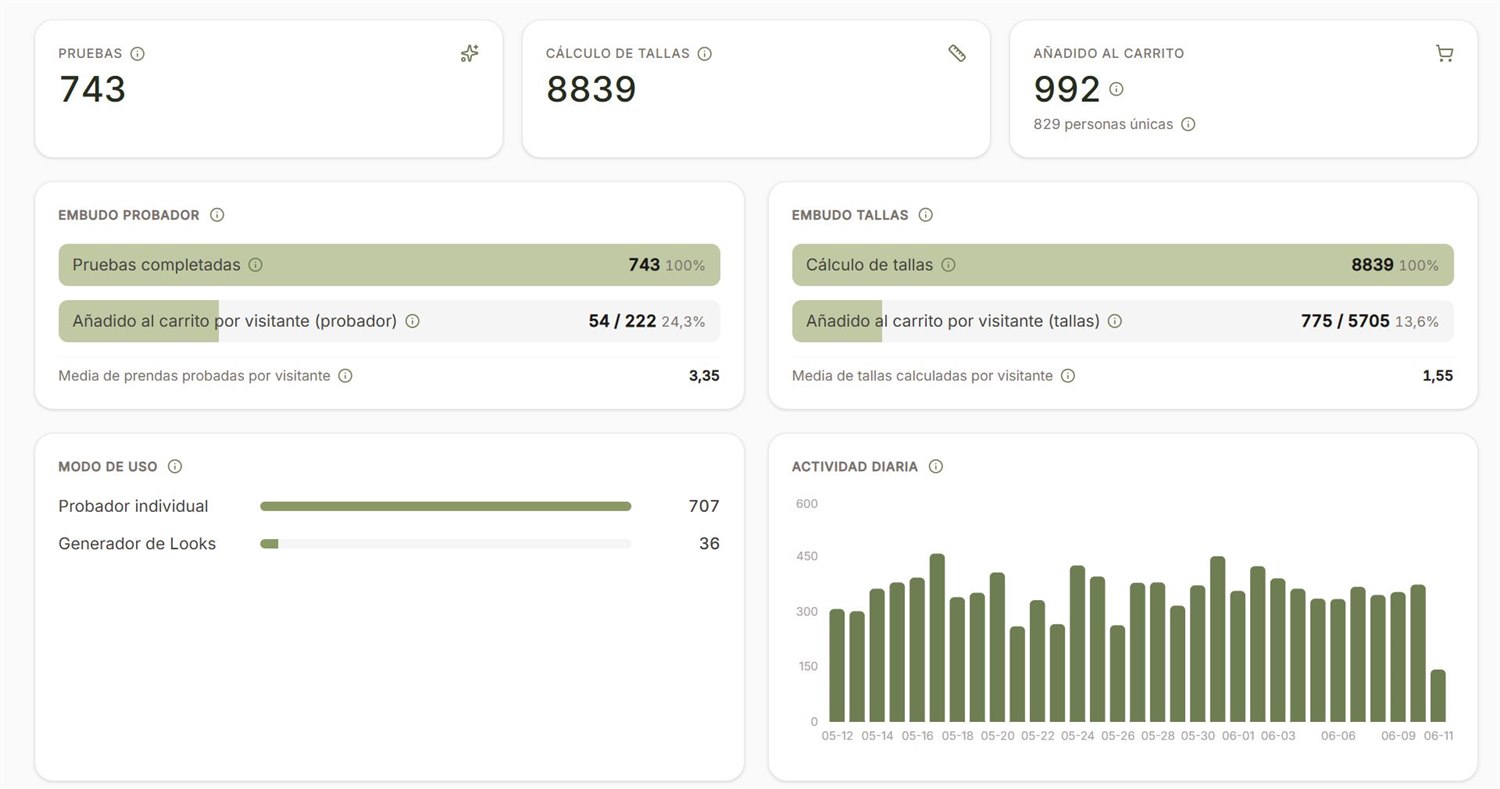This screenshot has height=789, width=1500.
Task: Click info icon for Media de tallas calculadas
Action: (1068, 376)
